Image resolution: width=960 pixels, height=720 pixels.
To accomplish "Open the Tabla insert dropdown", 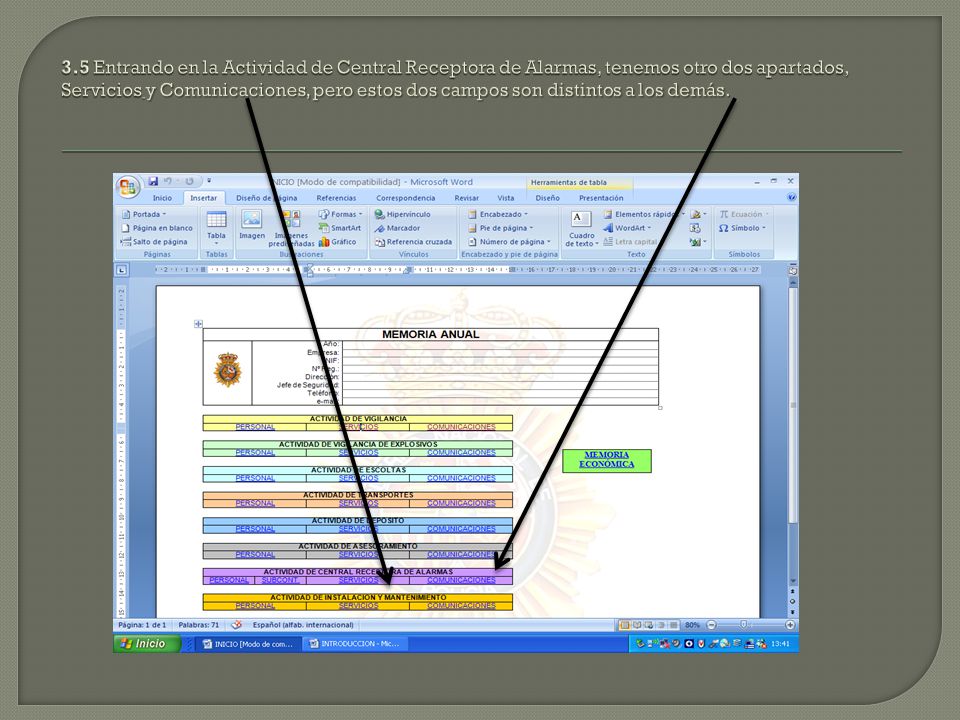I will pyautogui.click(x=216, y=228).
